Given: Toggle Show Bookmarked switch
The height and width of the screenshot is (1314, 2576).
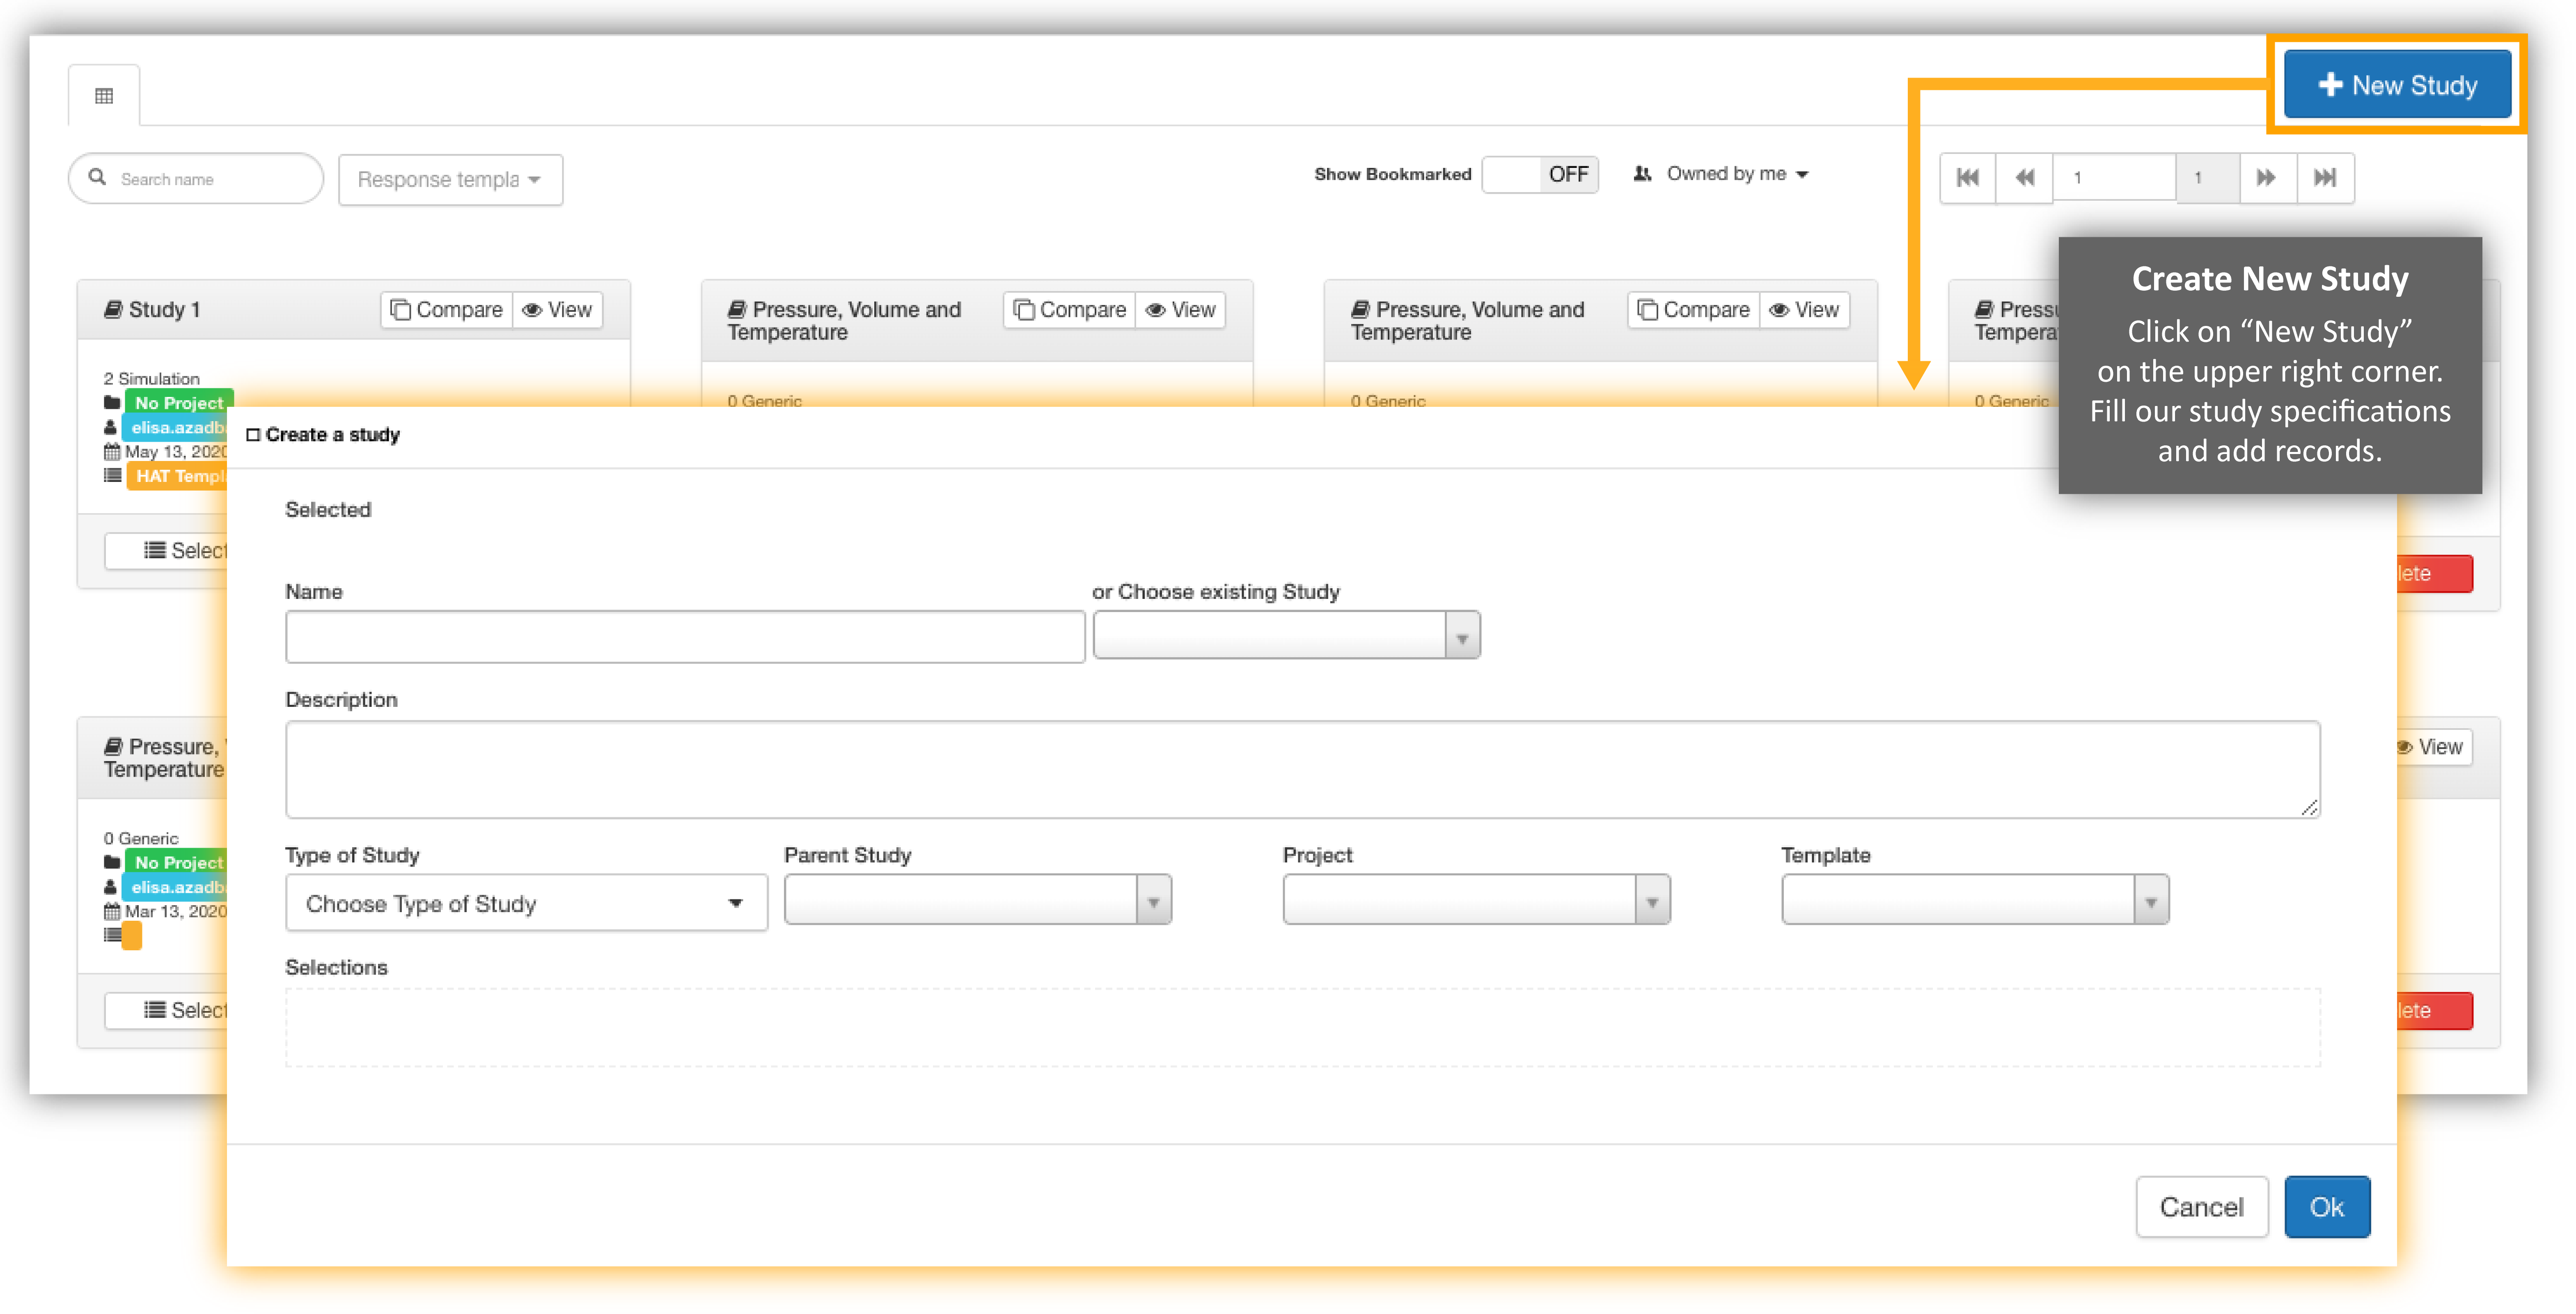Looking at the screenshot, I should click(1540, 174).
